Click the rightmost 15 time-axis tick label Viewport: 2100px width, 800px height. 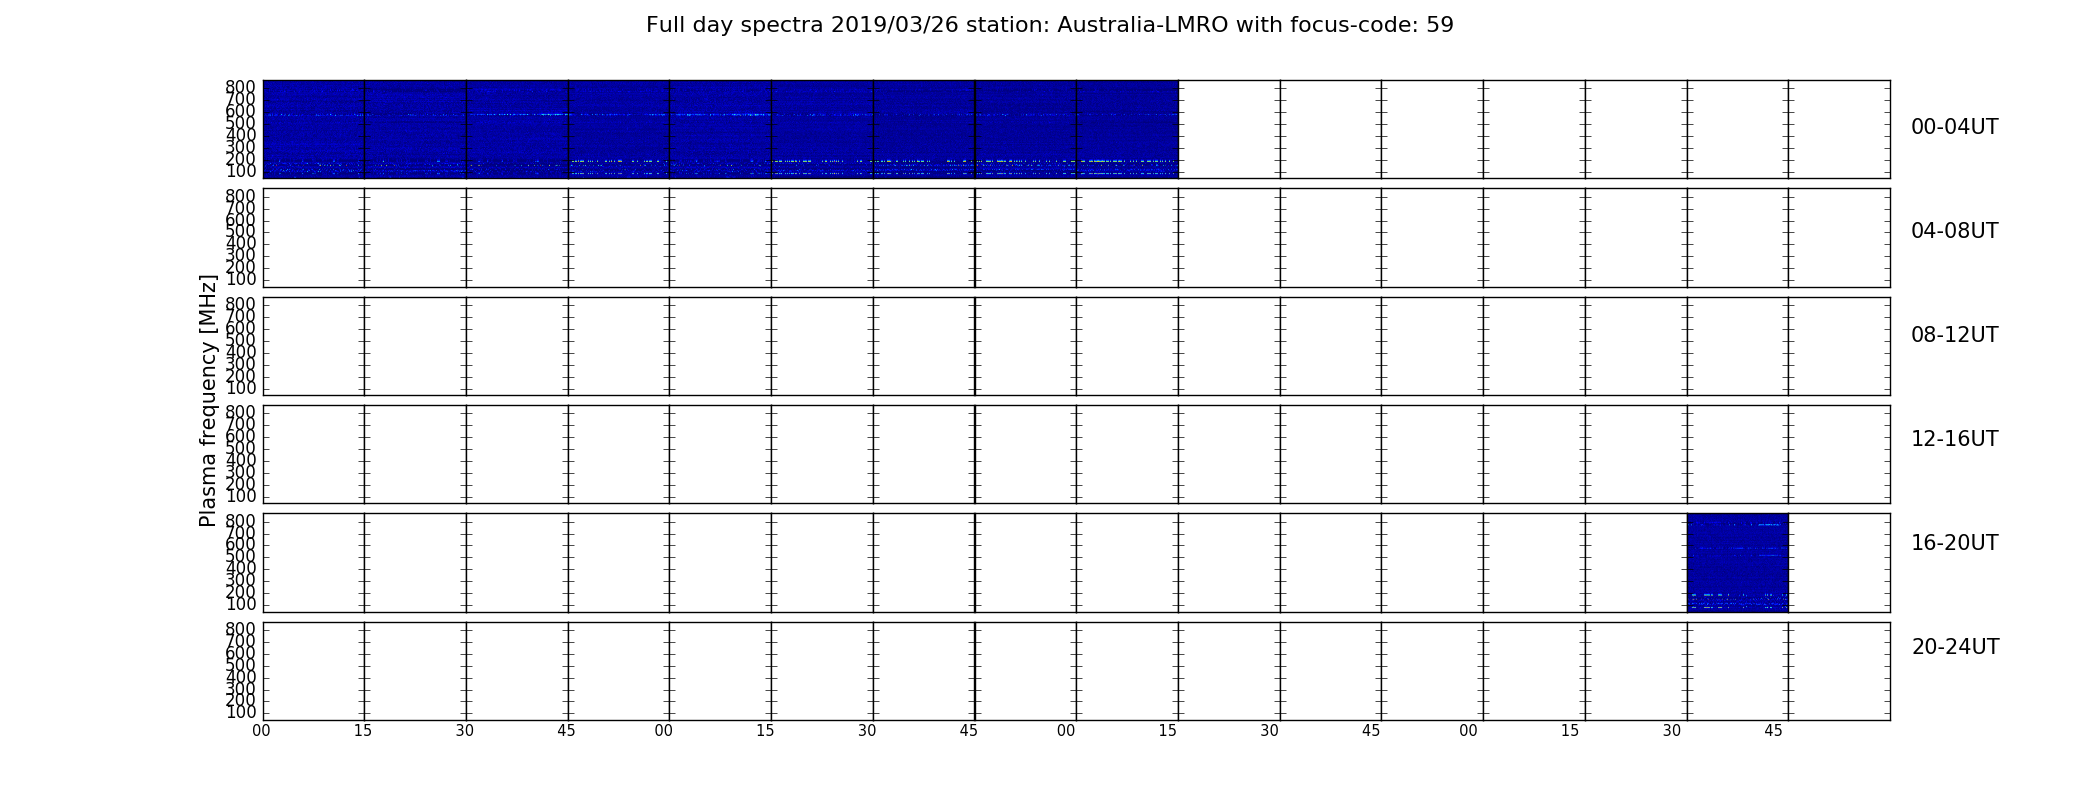click(1570, 731)
